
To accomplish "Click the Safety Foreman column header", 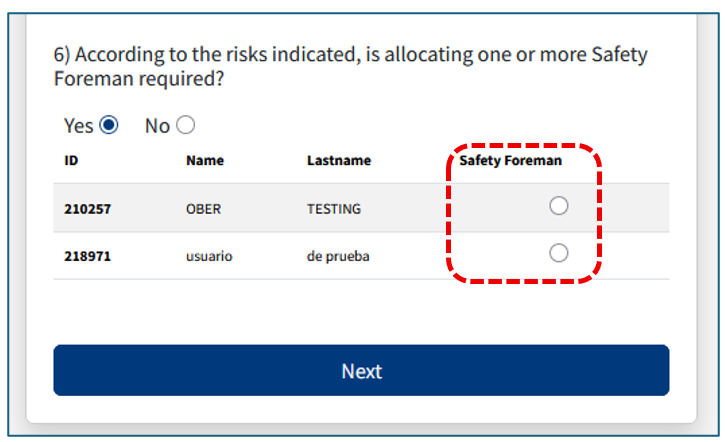I will [510, 160].
